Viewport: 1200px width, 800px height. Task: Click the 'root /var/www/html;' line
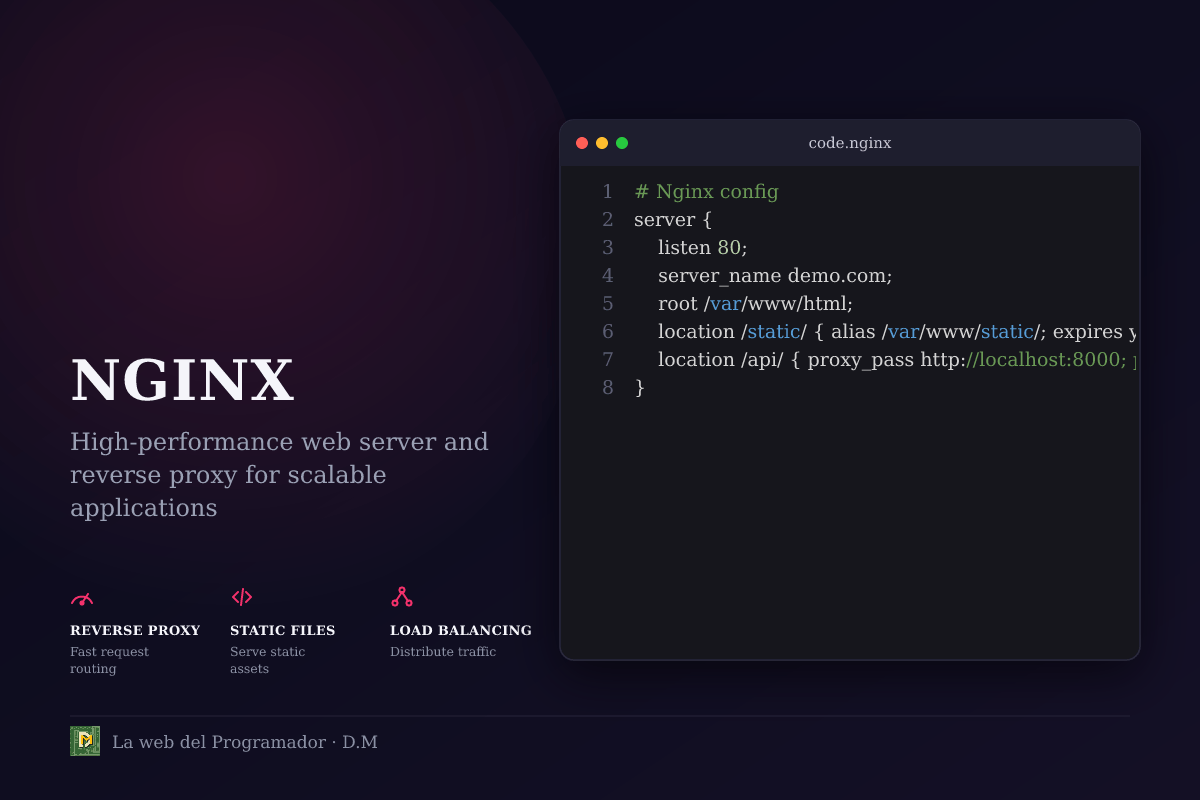click(x=756, y=304)
